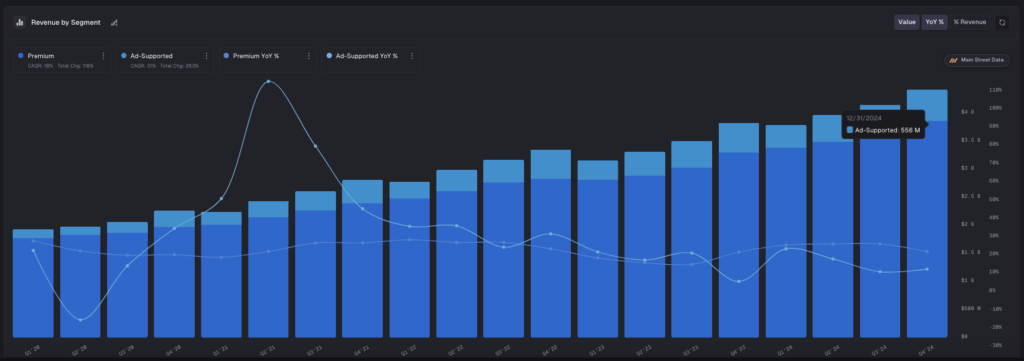The image size is (1024, 361).
Task: Click the Premium YoY point at Q4'24
Action: point(927,251)
